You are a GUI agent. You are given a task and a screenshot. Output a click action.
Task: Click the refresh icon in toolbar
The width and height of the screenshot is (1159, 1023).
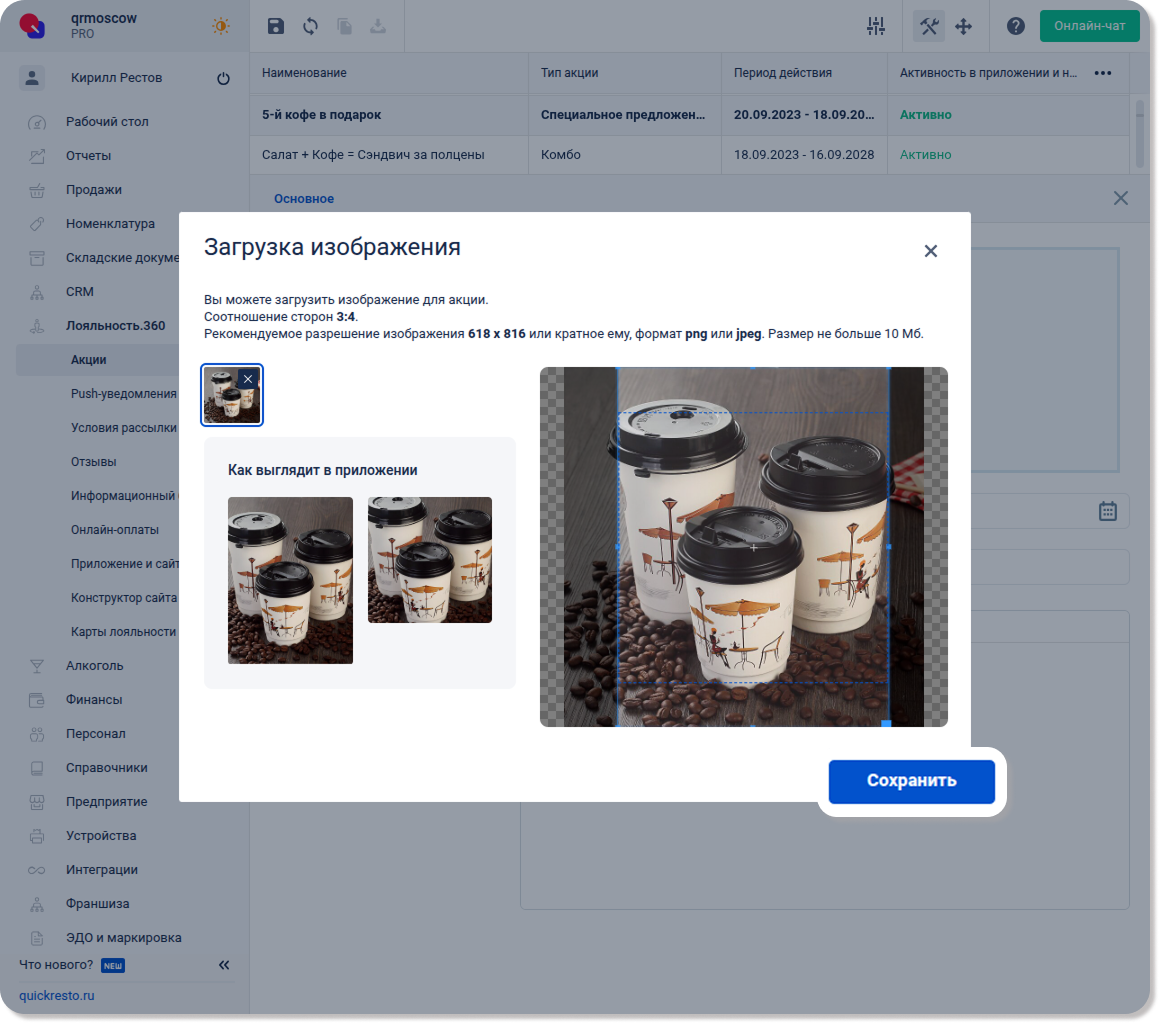[310, 27]
